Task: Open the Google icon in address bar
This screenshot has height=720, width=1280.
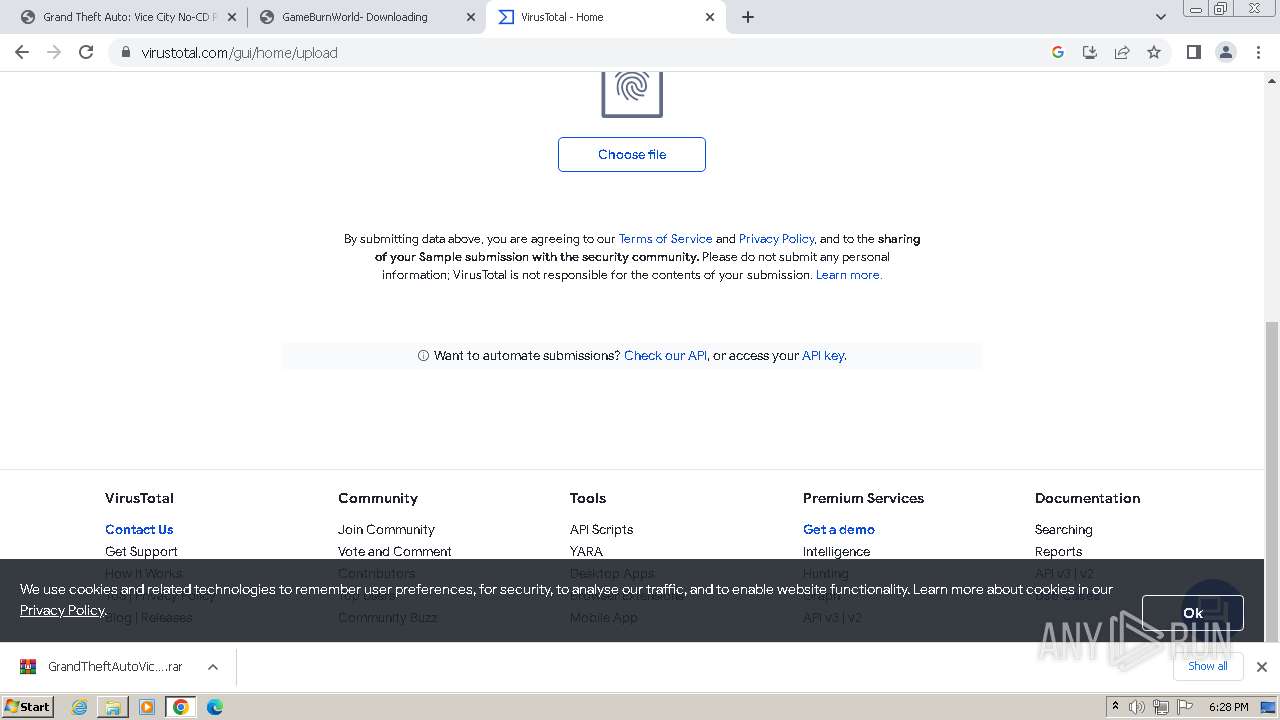Action: pyautogui.click(x=1058, y=52)
